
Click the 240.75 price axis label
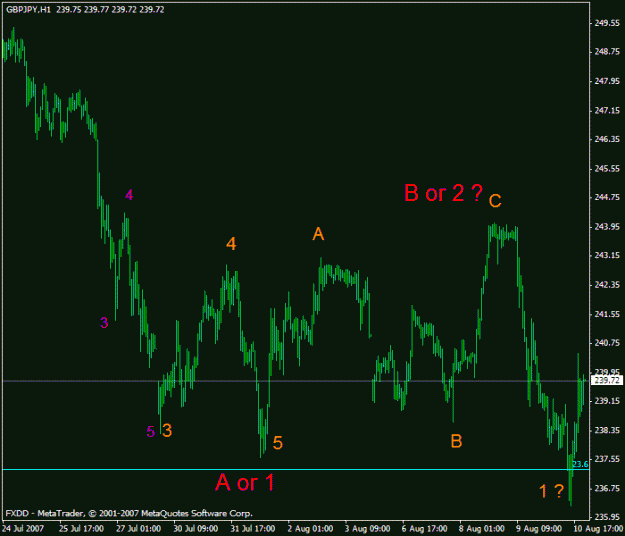click(x=607, y=343)
